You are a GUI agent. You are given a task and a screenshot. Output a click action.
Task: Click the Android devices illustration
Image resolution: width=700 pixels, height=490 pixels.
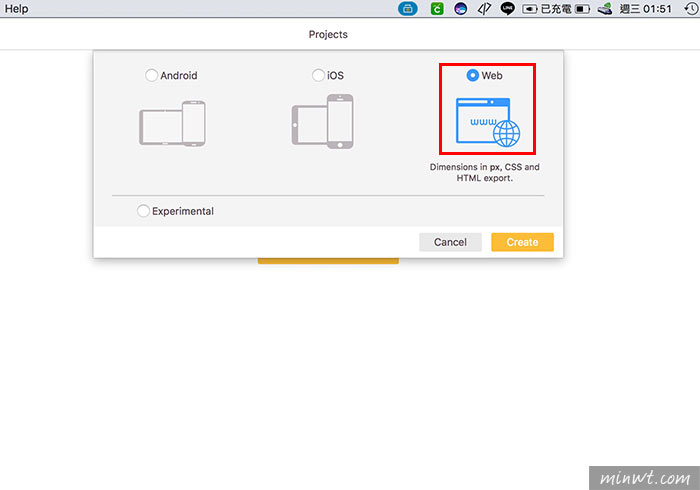point(173,124)
